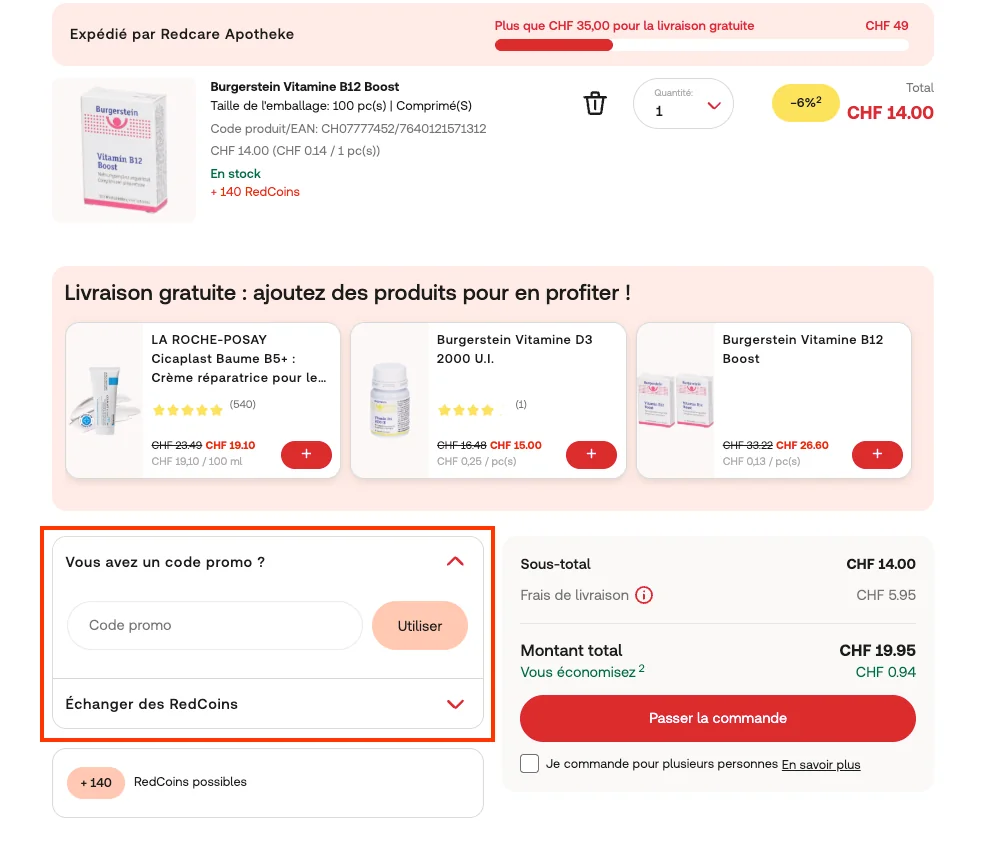Delete the Burgerstein Vitamine B12 Boost item
This screenshot has width=994, height=851.
coord(595,103)
